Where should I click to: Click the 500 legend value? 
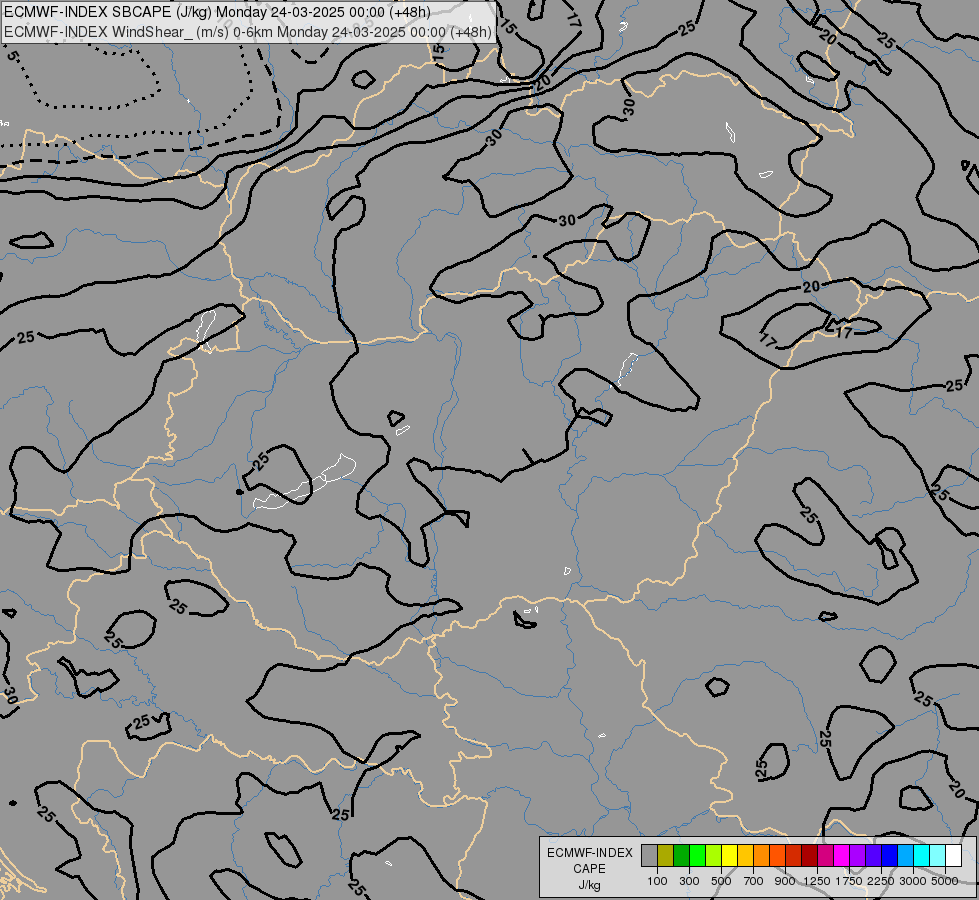click(721, 881)
